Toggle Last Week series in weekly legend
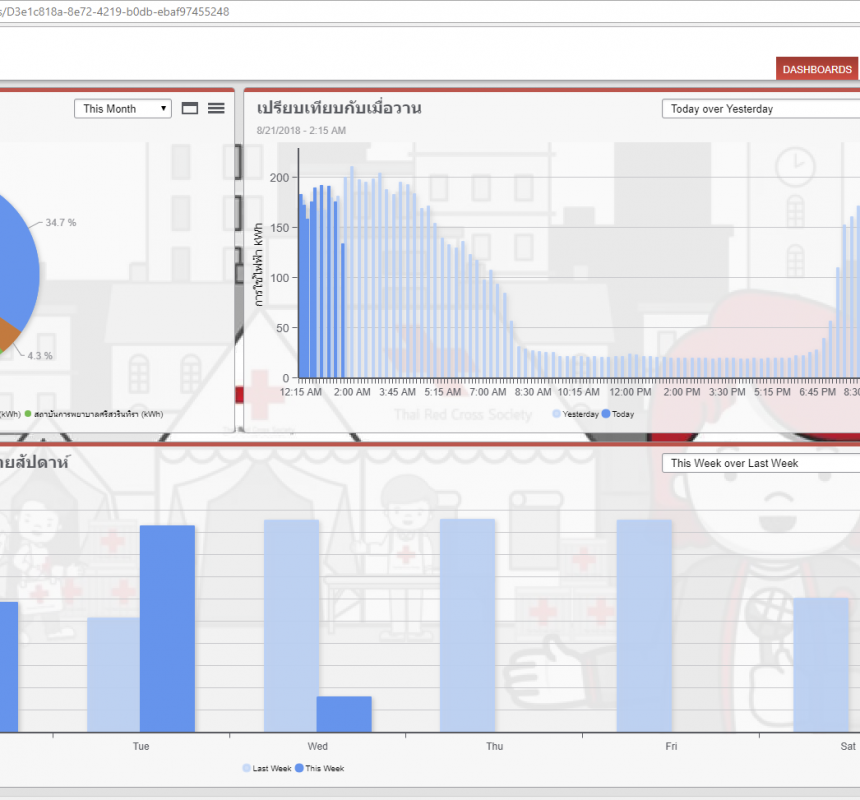The width and height of the screenshot is (860, 800). [x=267, y=768]
